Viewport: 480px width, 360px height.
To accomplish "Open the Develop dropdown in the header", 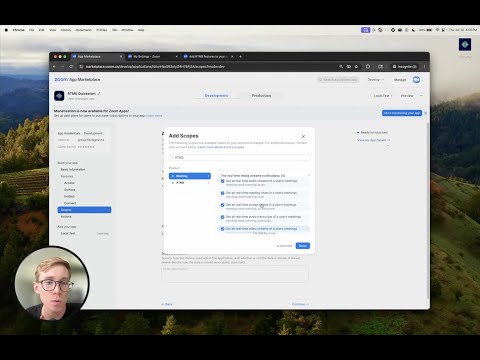I will (x=376, y=80).
